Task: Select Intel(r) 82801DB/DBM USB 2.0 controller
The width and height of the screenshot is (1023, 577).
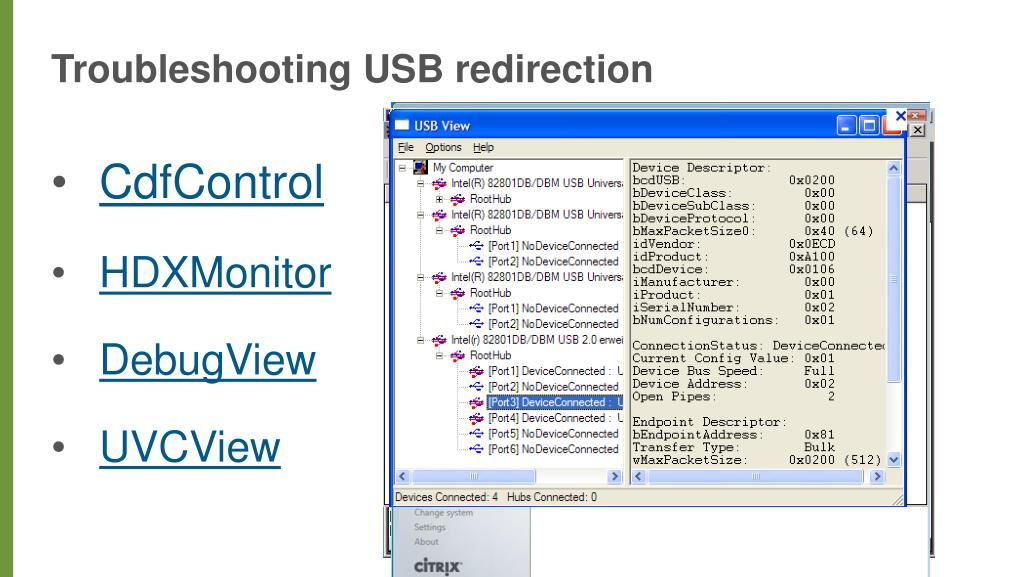Action: (536, 340)
